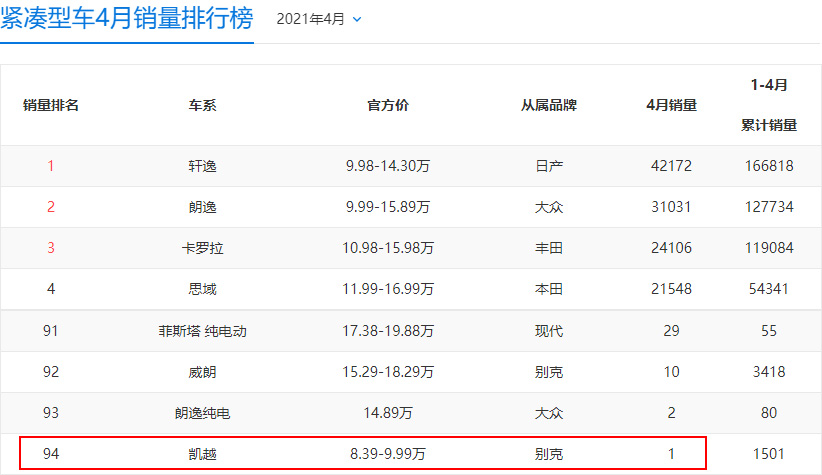Click the dropdown chevron next to 2021年4月

click(x=357, y=20)
